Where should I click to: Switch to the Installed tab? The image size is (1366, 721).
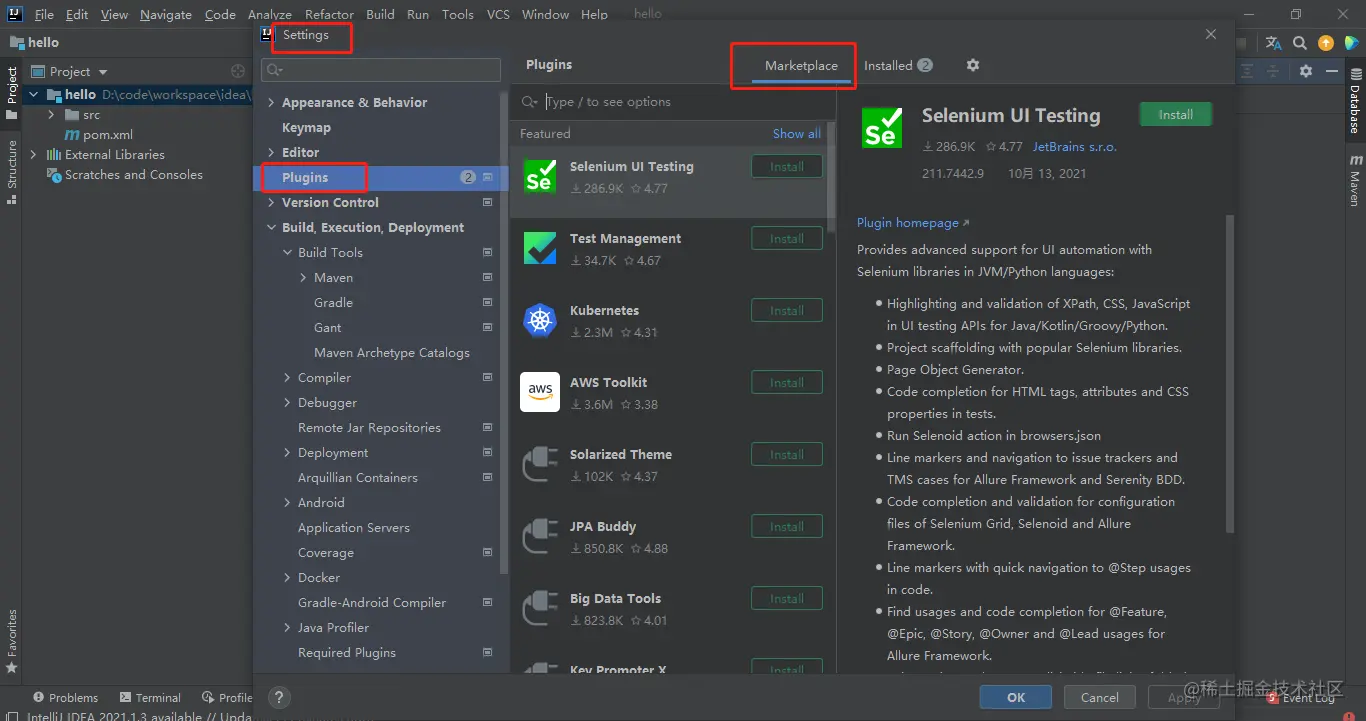[898, 65]
